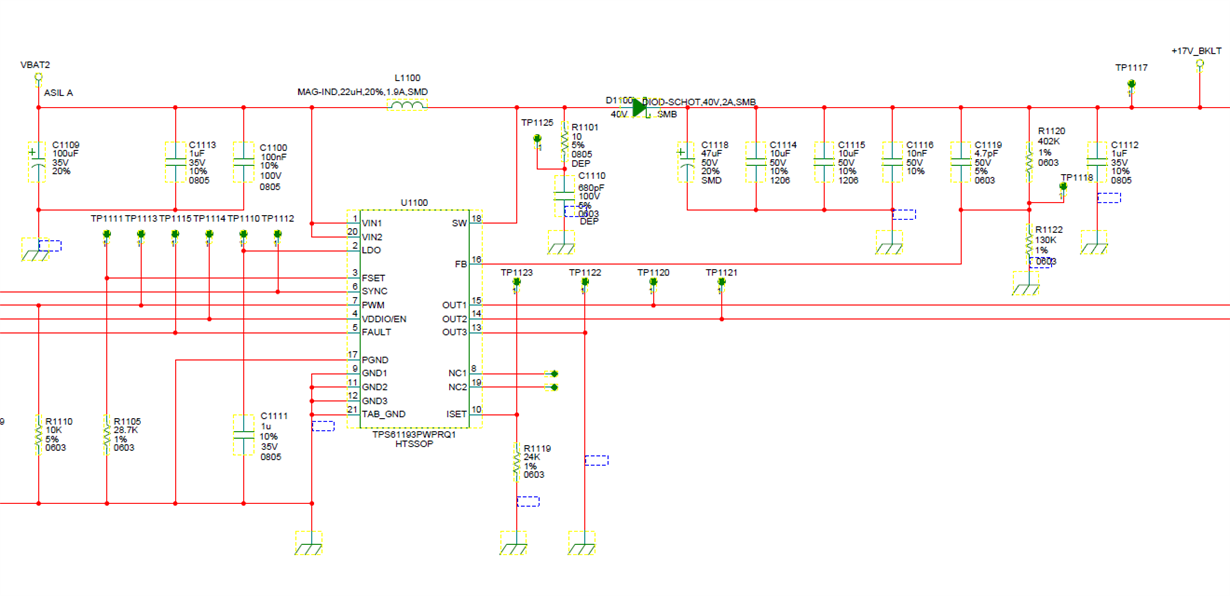
Task: Pick the C1100 100nF capacitor symbol
Action: [244, 161]
